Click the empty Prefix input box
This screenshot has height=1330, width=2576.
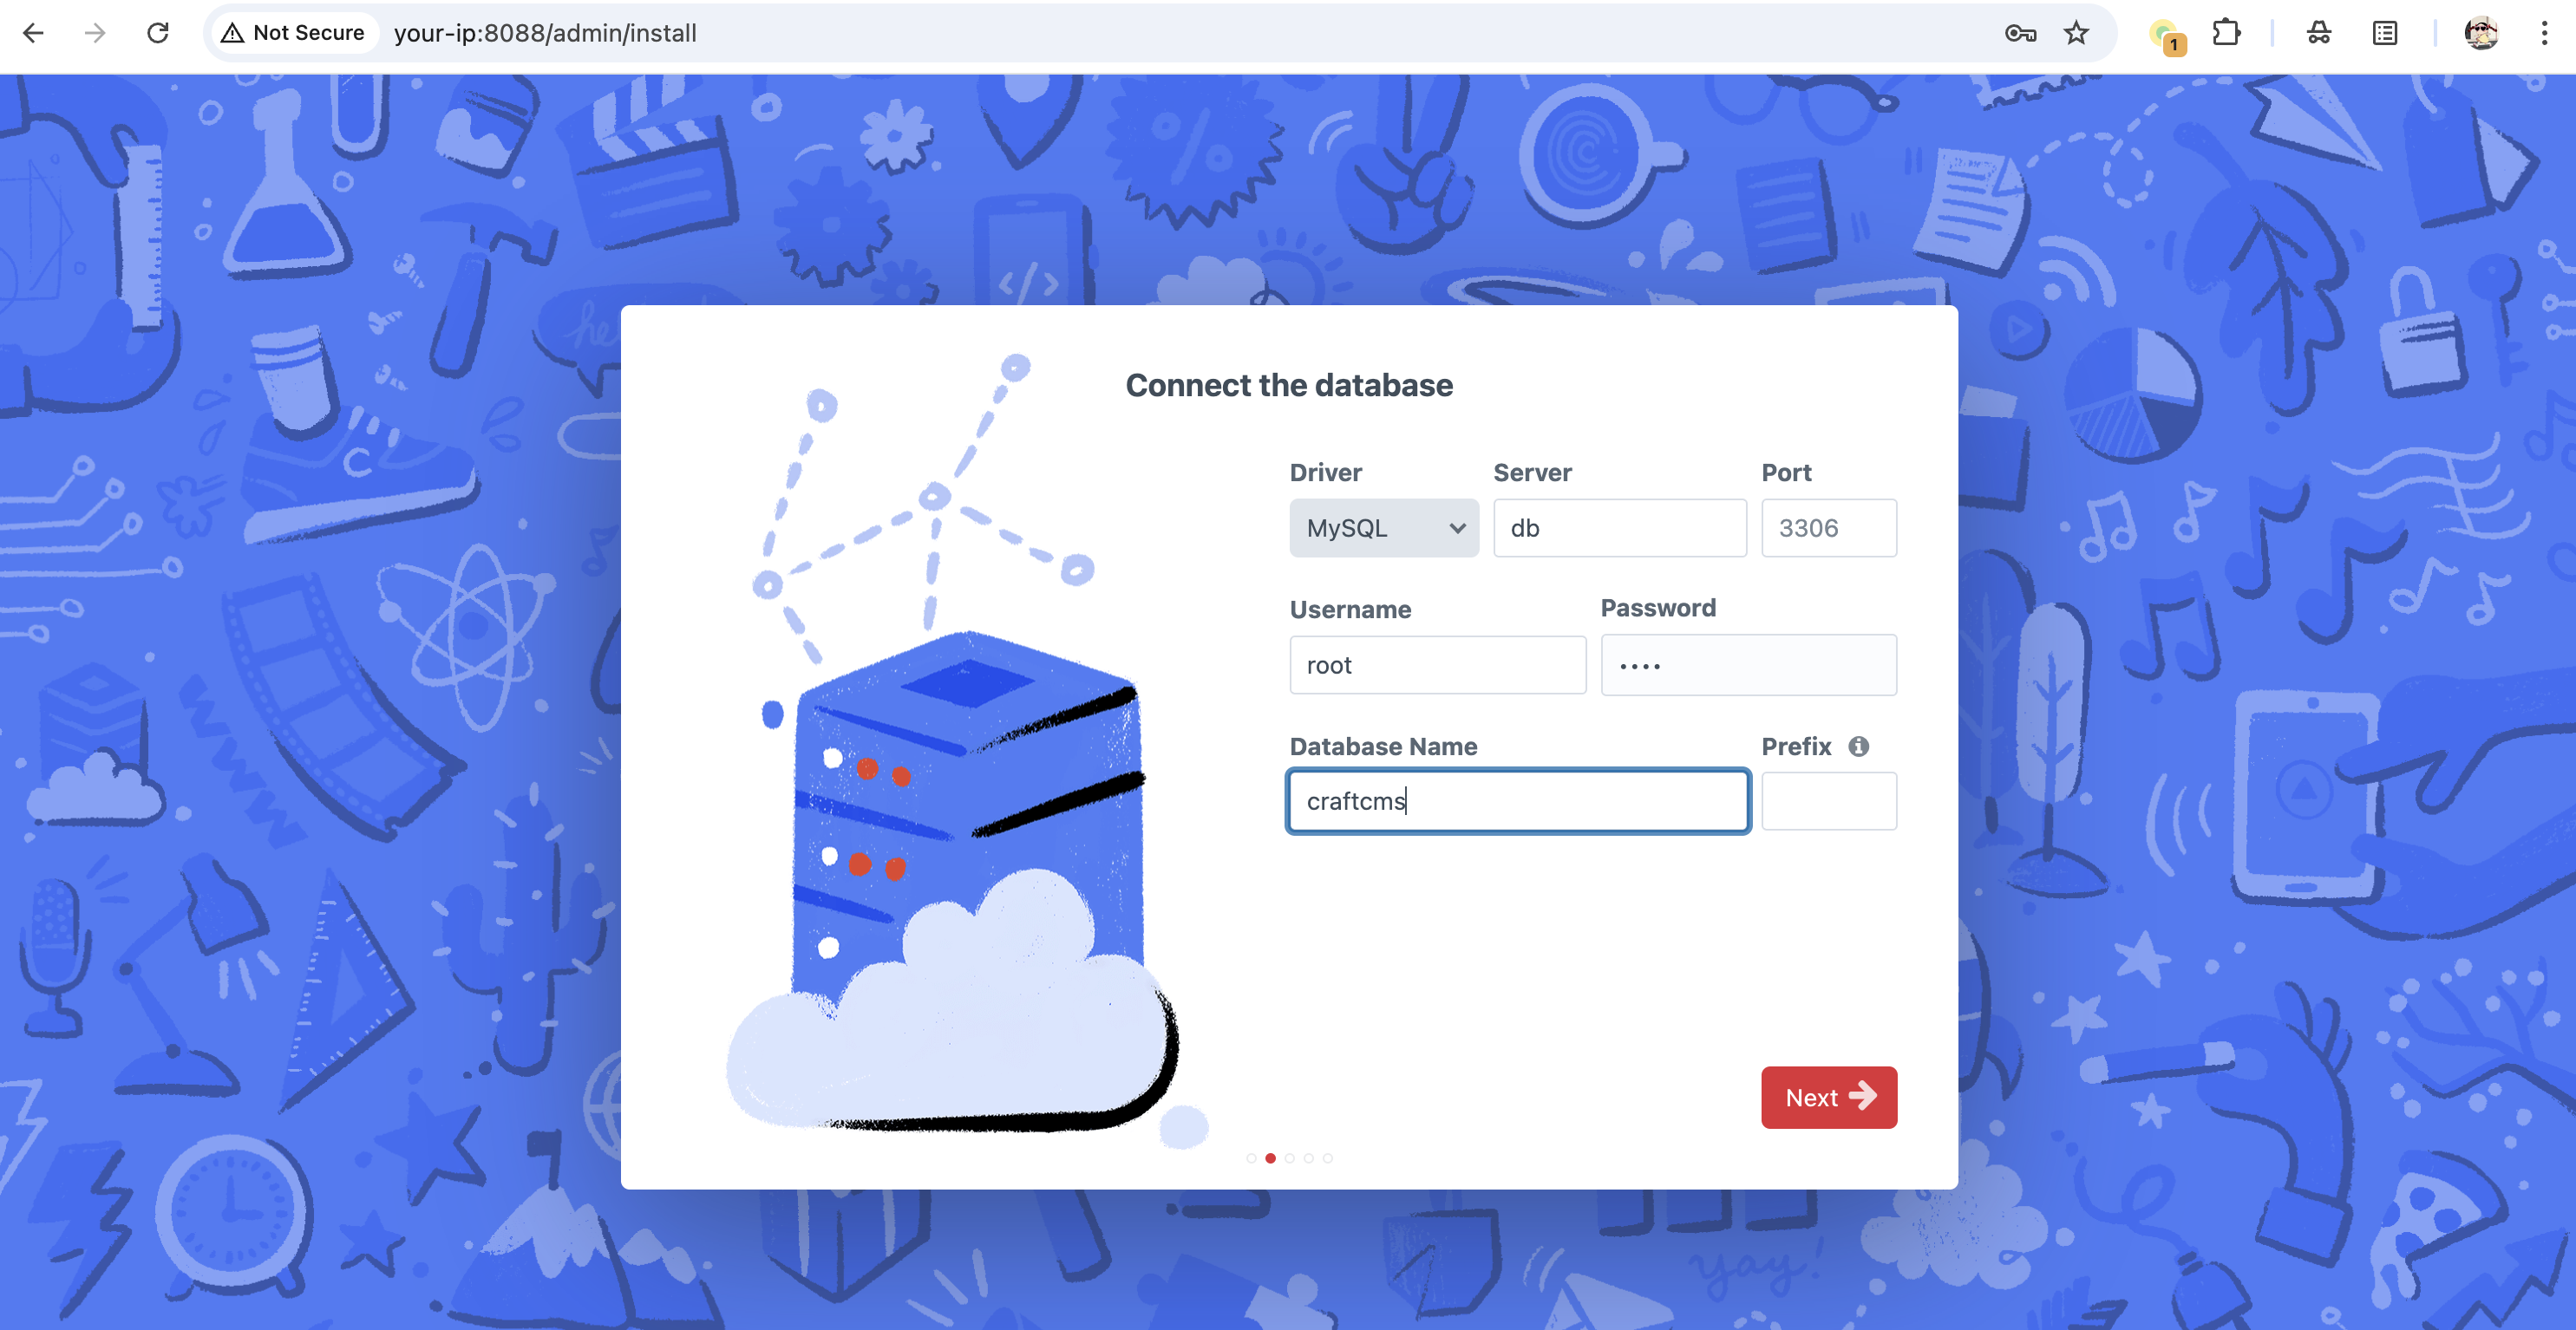(1828, 801)
